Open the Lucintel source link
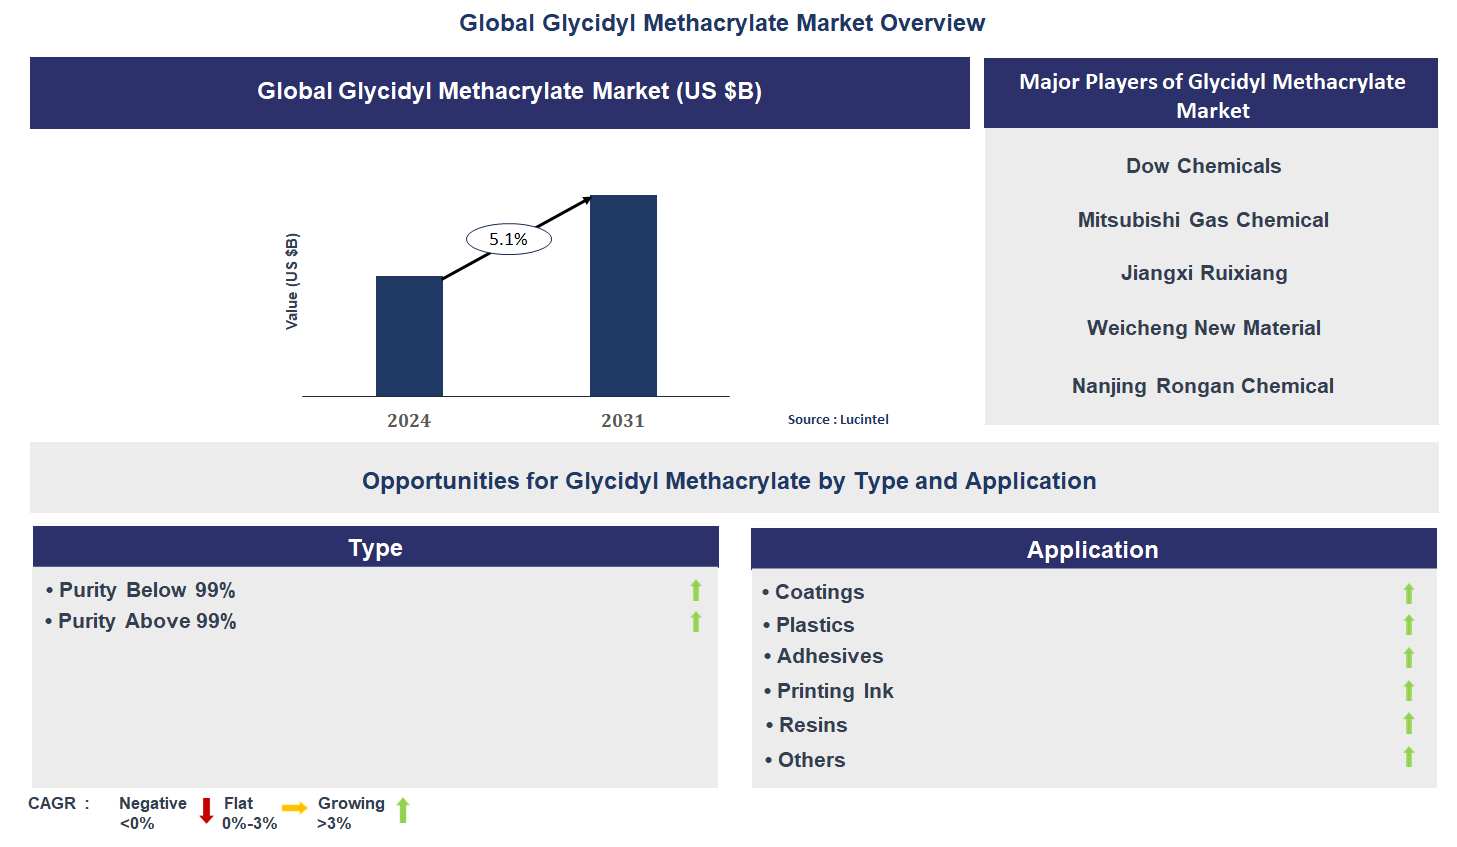The height and width of the screenshot is (847, 1457). tap(838, 419)
